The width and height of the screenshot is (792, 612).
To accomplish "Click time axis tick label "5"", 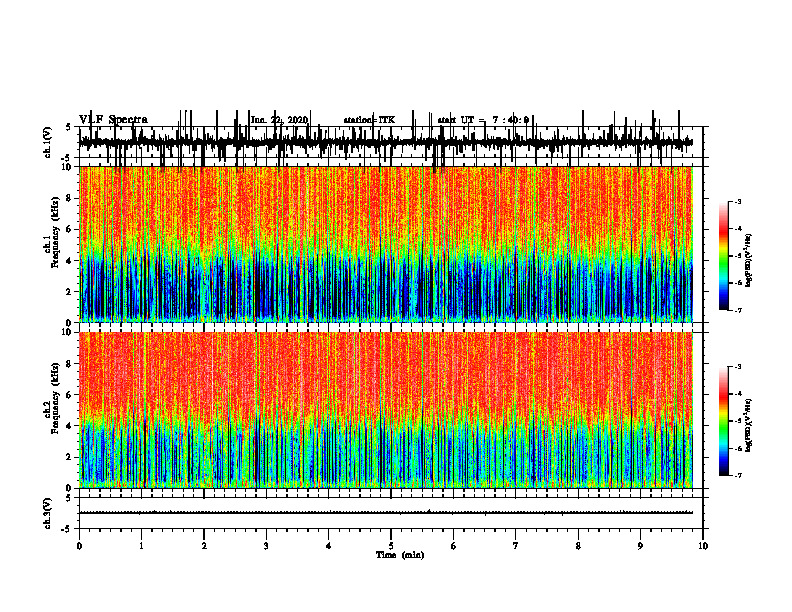I will (x=391, y=546).
